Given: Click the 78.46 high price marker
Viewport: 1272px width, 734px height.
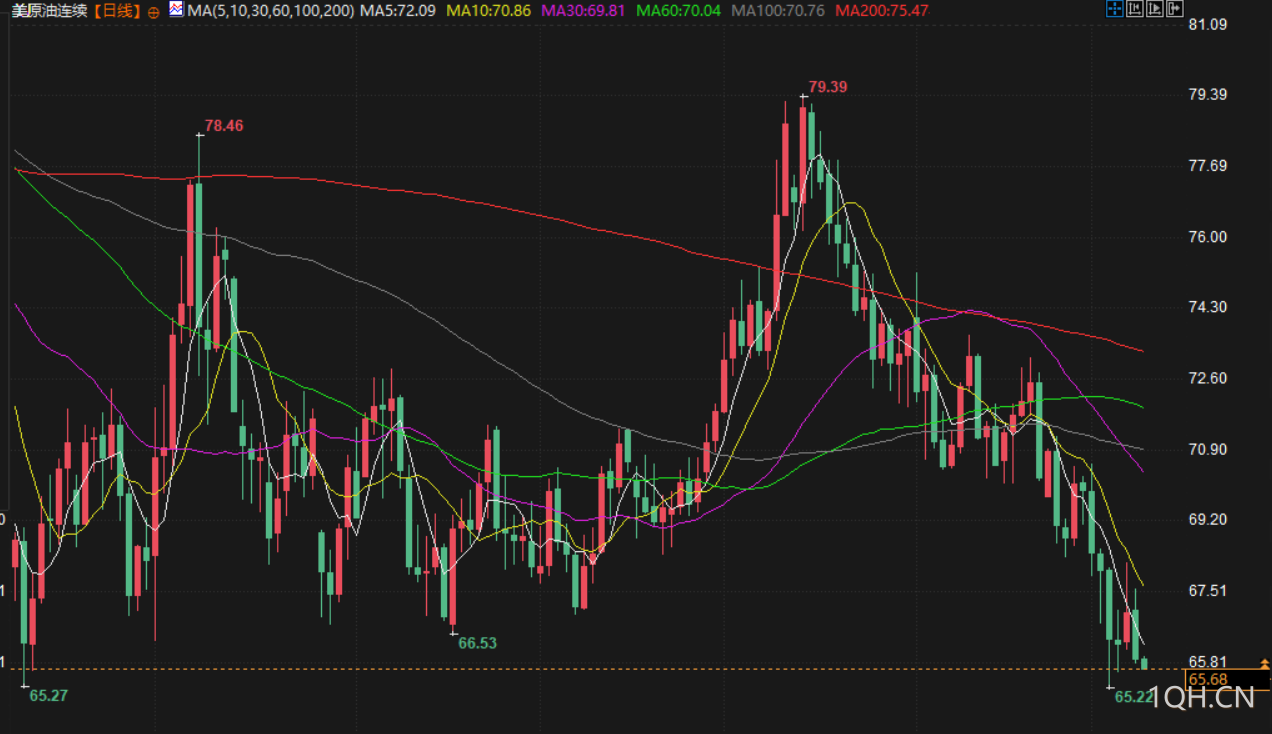Looking at the screenshot, I should point(224,126).
